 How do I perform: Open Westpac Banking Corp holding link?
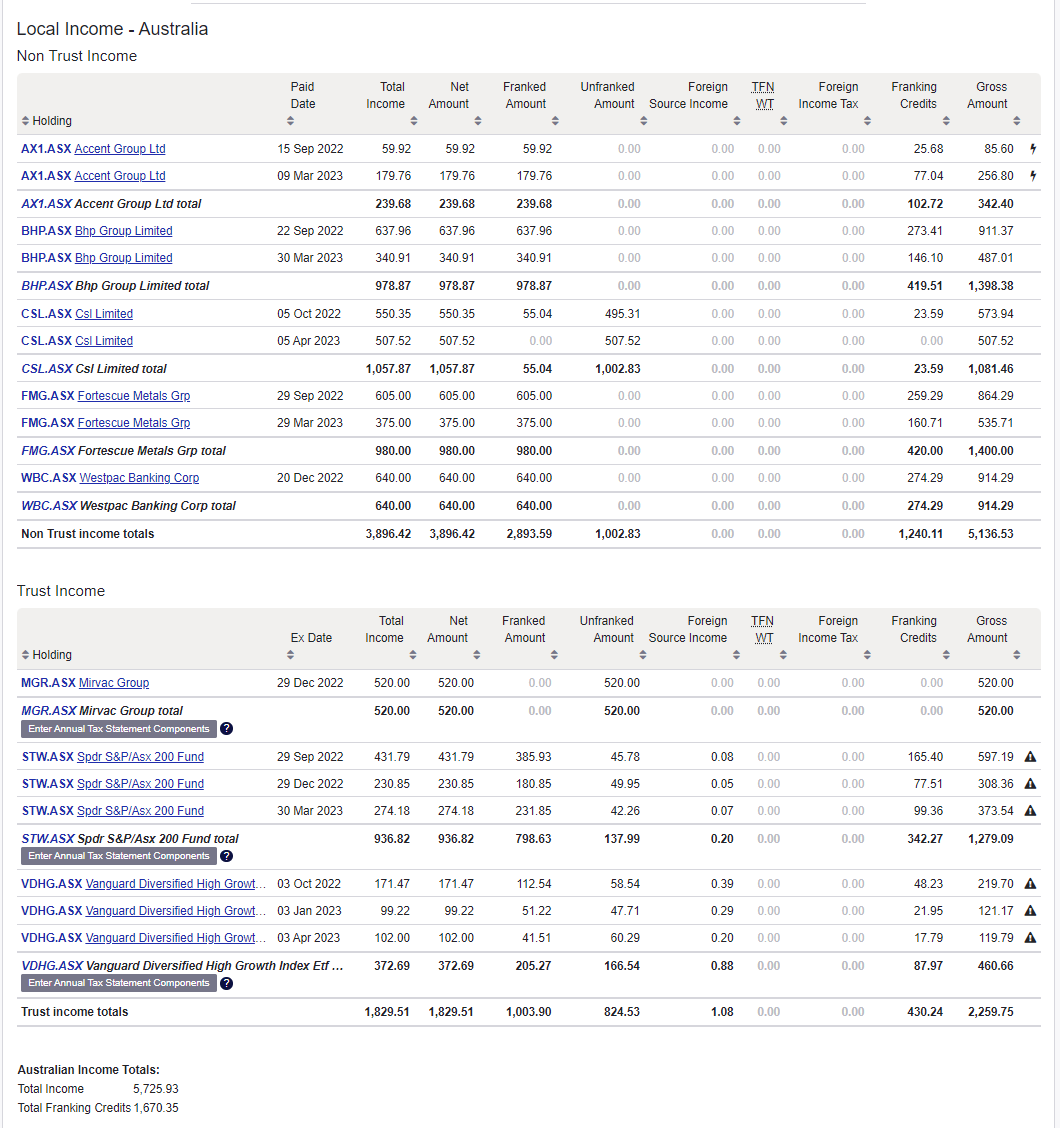140,478
